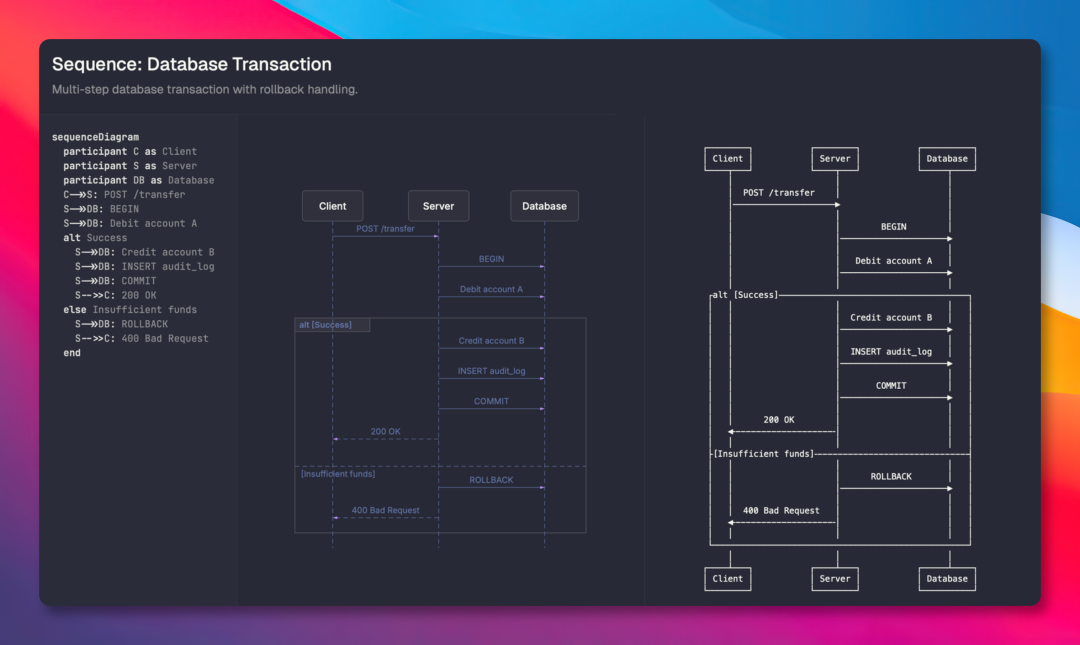Select the Client box in the rendered diagram
Screen dimensions: 1080x645
tap(332, 206)
